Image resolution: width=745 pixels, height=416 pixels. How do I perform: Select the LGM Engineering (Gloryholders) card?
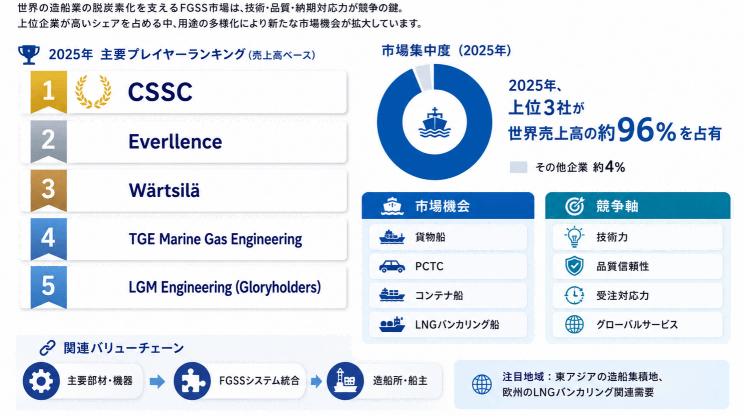click(x=183, y=287)
